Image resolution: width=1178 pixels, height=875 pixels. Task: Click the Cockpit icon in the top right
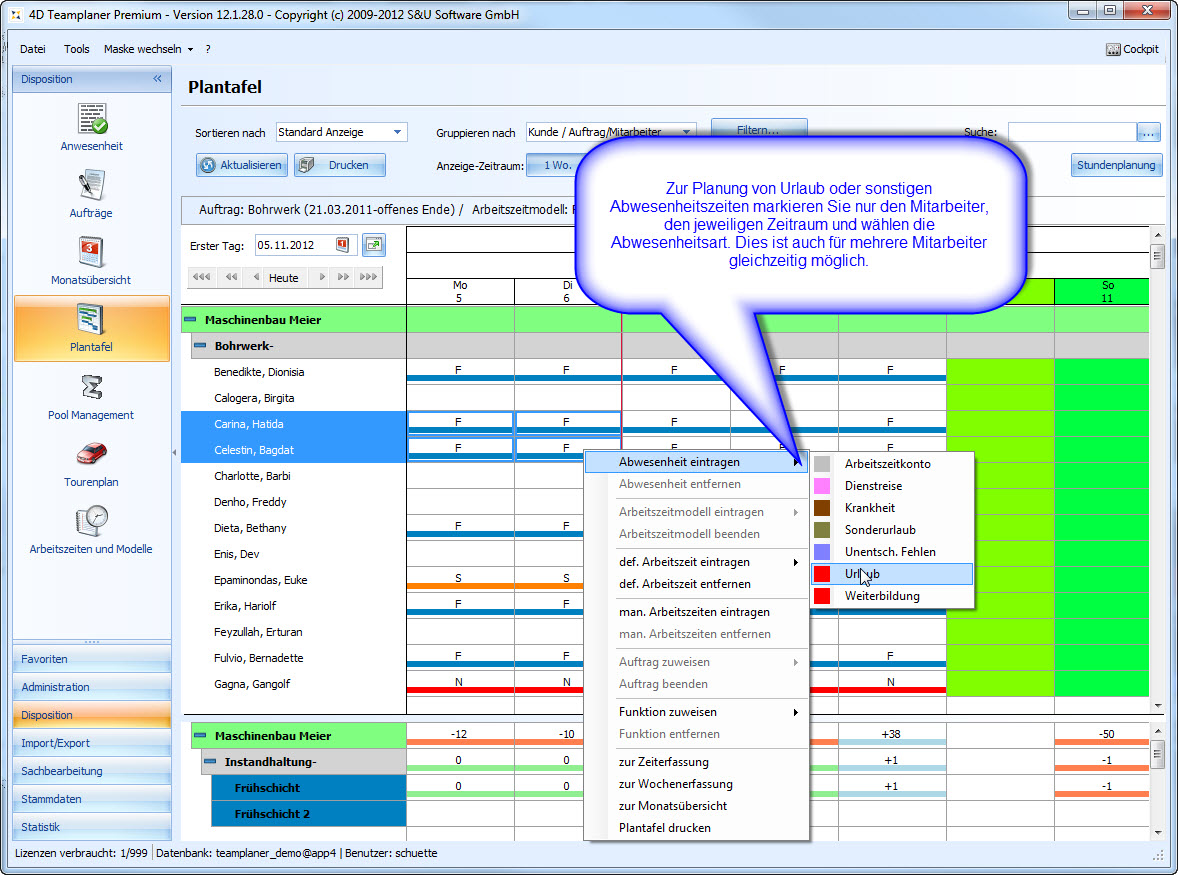point(1132,49)
